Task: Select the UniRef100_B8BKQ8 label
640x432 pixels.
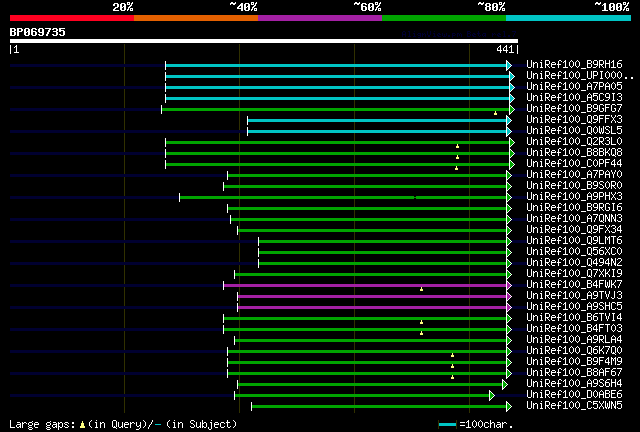Action: coord(574,152)
